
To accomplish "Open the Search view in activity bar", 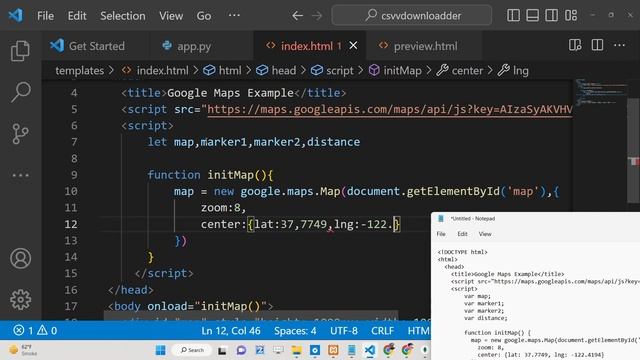I will coord(20,92).
